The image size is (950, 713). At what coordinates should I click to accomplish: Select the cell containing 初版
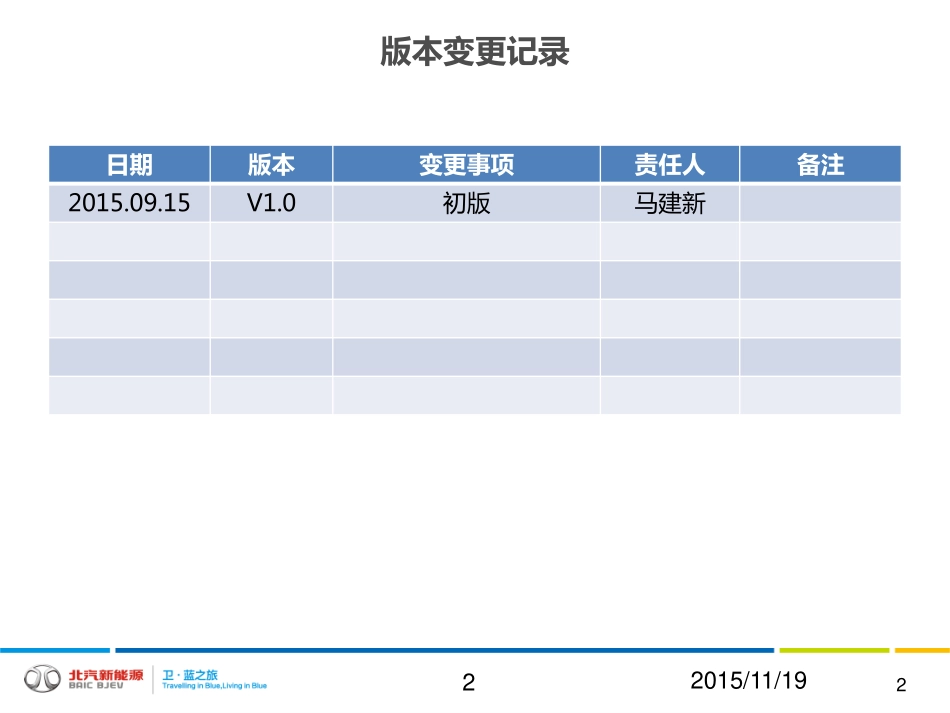467,203
